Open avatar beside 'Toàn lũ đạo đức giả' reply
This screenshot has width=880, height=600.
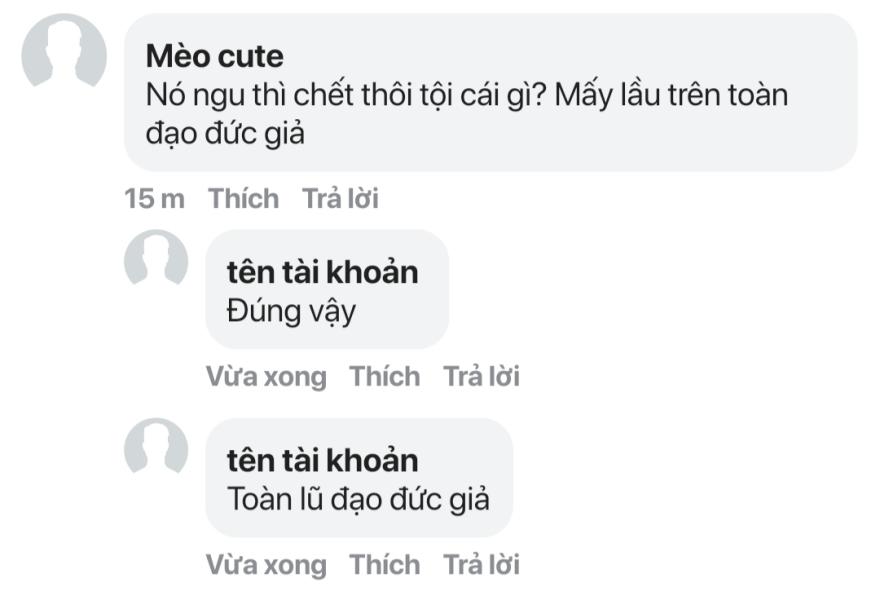point(156,446)
